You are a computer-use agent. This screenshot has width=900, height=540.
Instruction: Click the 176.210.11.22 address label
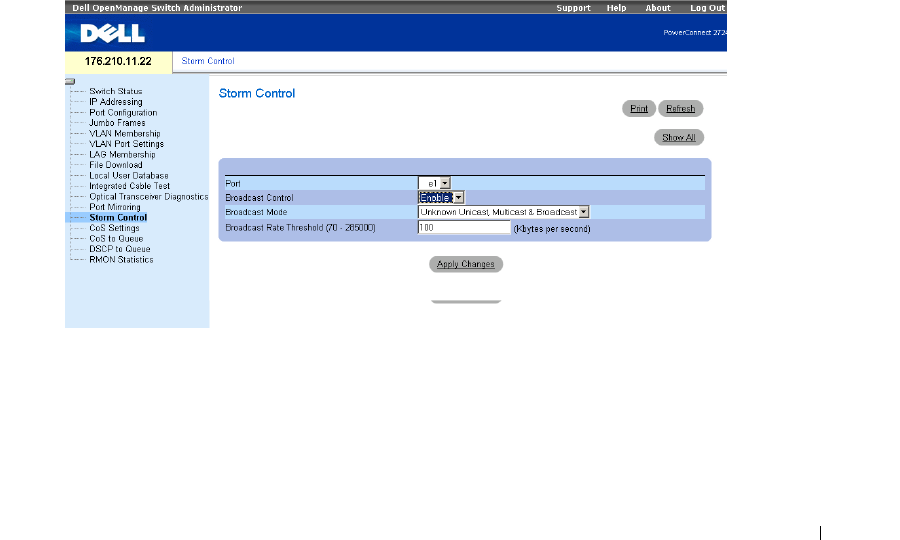(118, 61)
